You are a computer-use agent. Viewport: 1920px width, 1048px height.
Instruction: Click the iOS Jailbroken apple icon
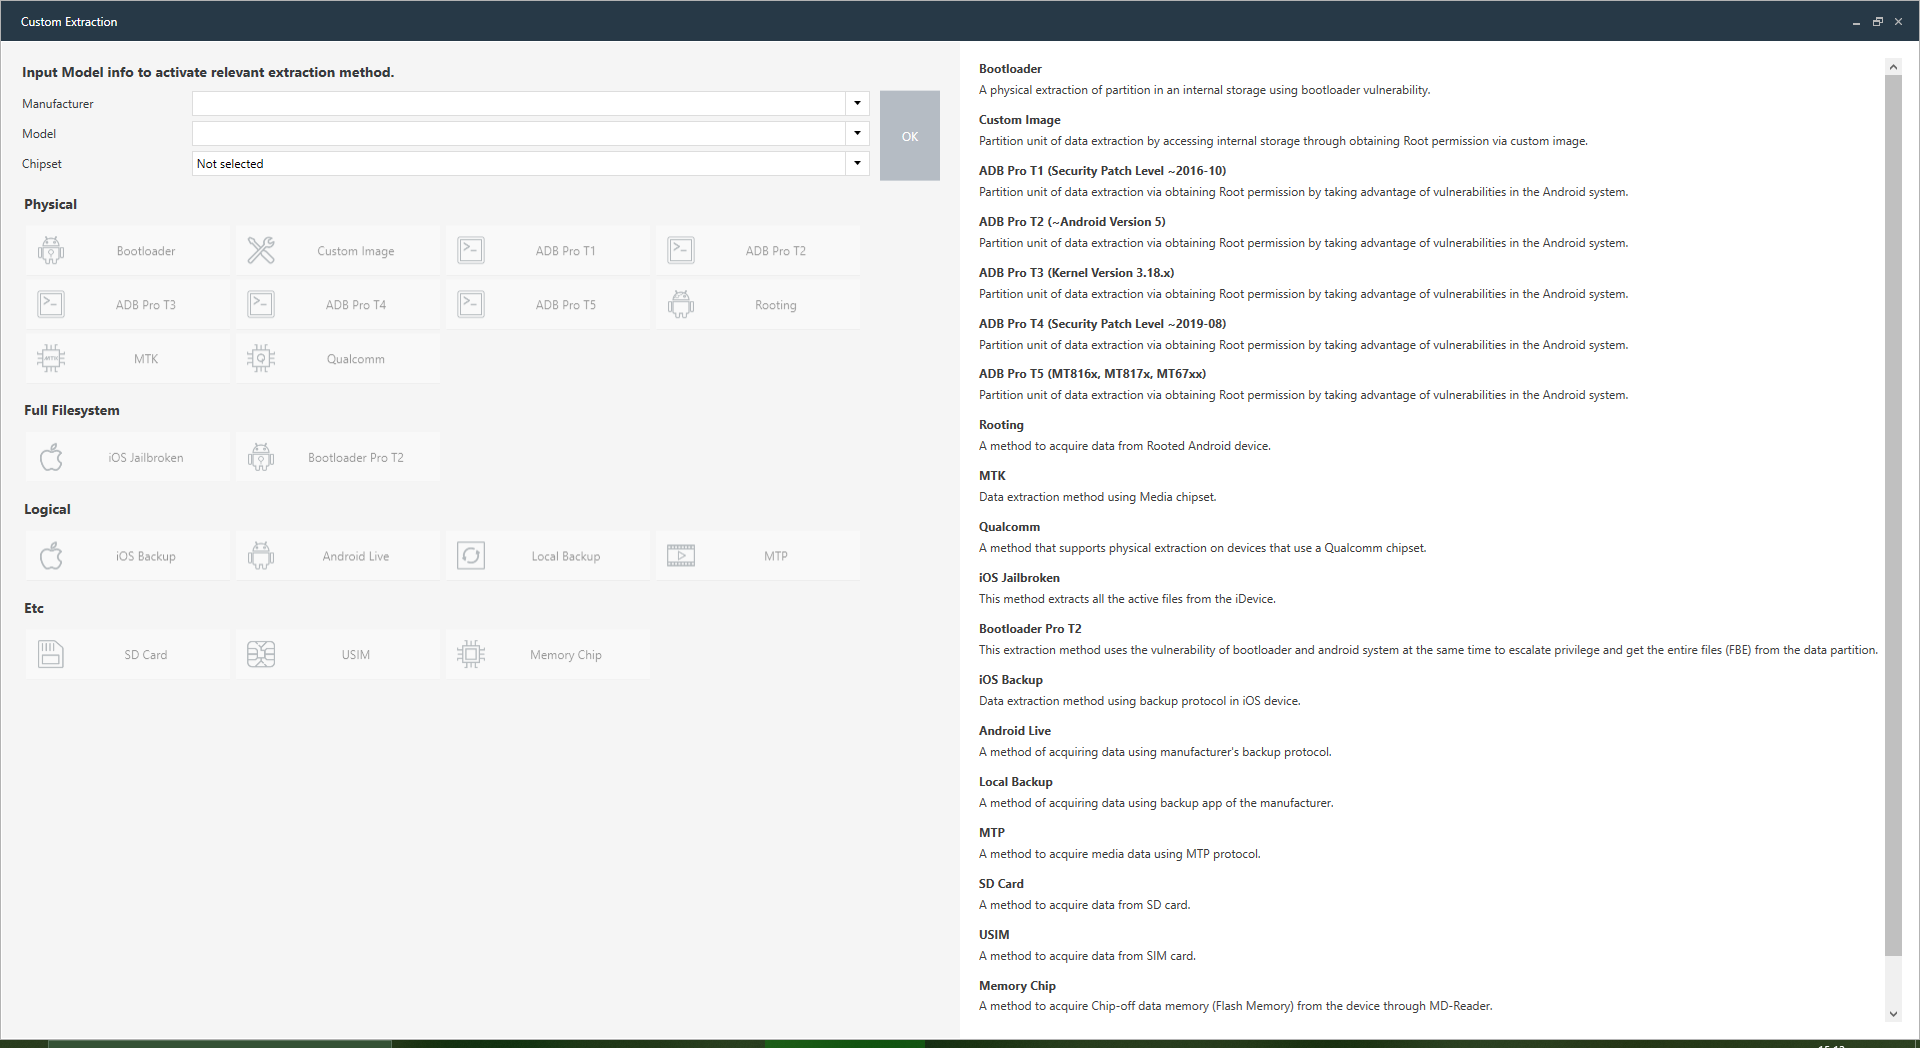51,457
